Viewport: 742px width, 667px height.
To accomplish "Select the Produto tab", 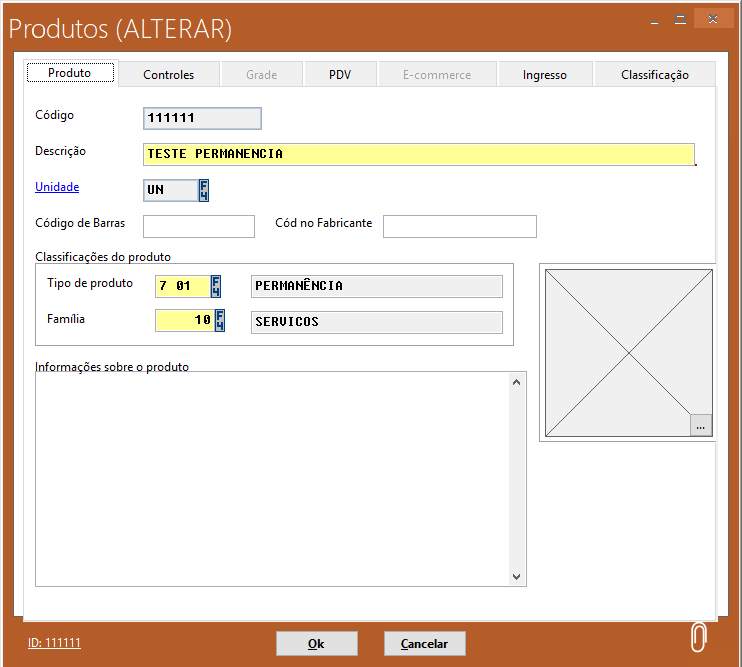I will [69, 74].
